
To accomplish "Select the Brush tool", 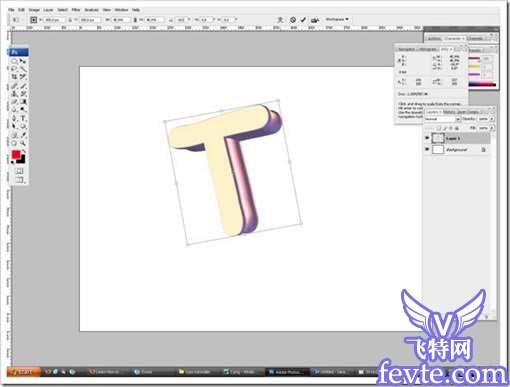I will click(x=23, y=86).
